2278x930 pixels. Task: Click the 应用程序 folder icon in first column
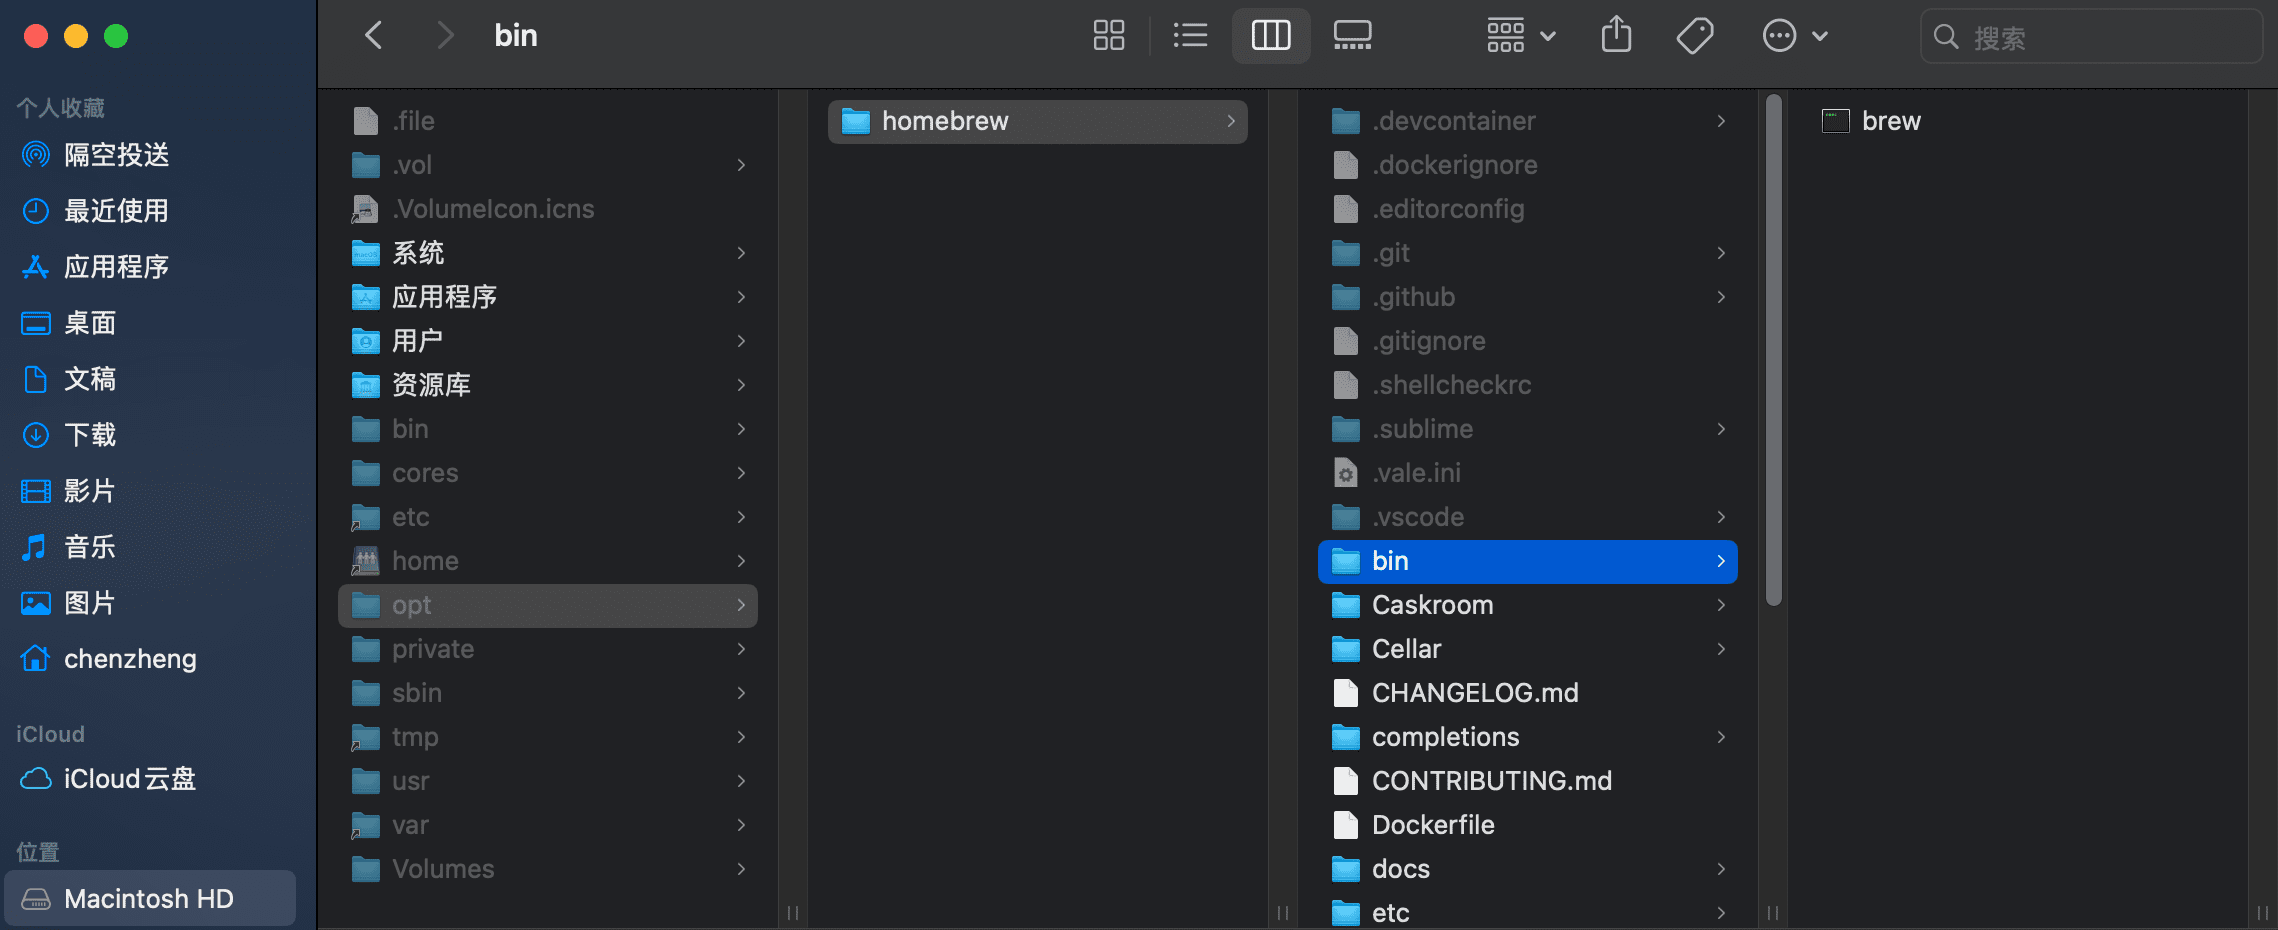coord(366,297)
